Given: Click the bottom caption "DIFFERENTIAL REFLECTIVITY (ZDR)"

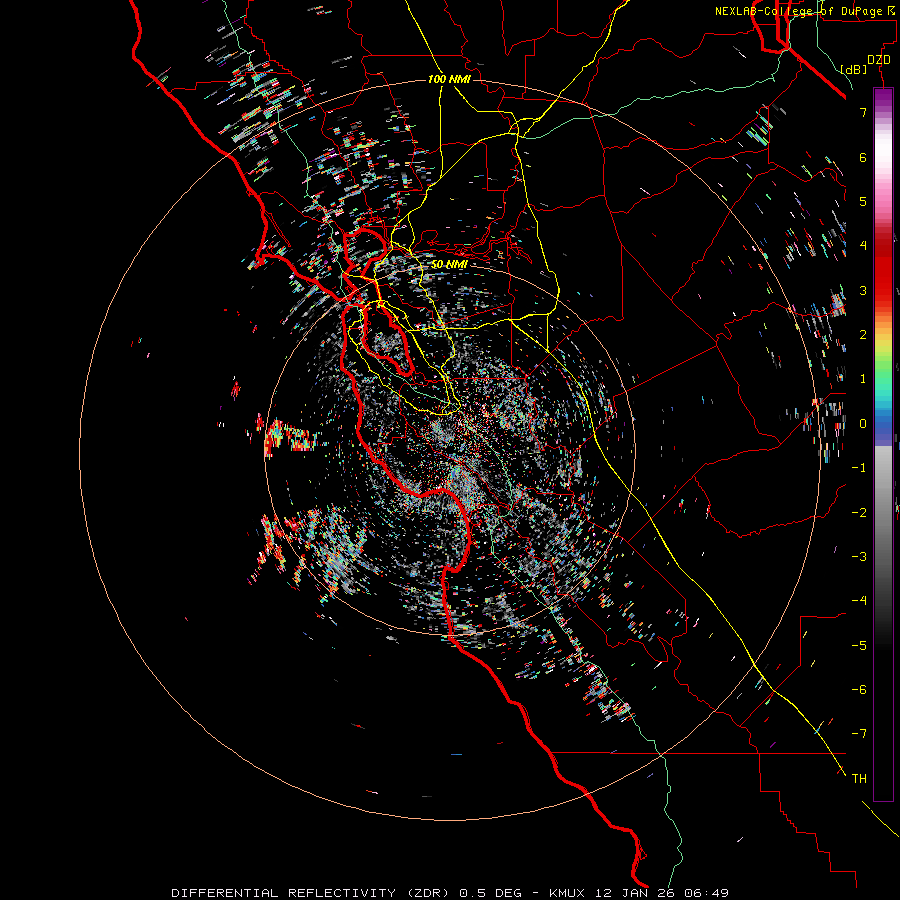Looking at the screenshot, I should (x=313, y=893).
